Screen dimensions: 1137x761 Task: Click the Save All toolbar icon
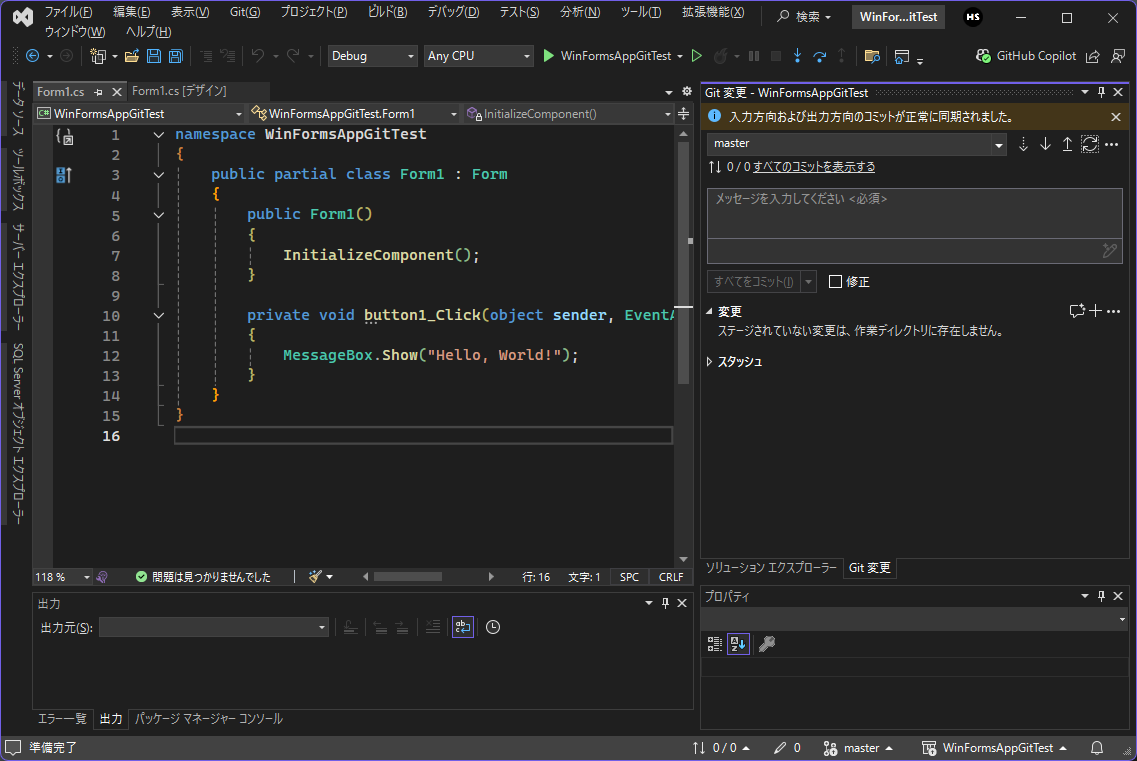pos(175,56)
